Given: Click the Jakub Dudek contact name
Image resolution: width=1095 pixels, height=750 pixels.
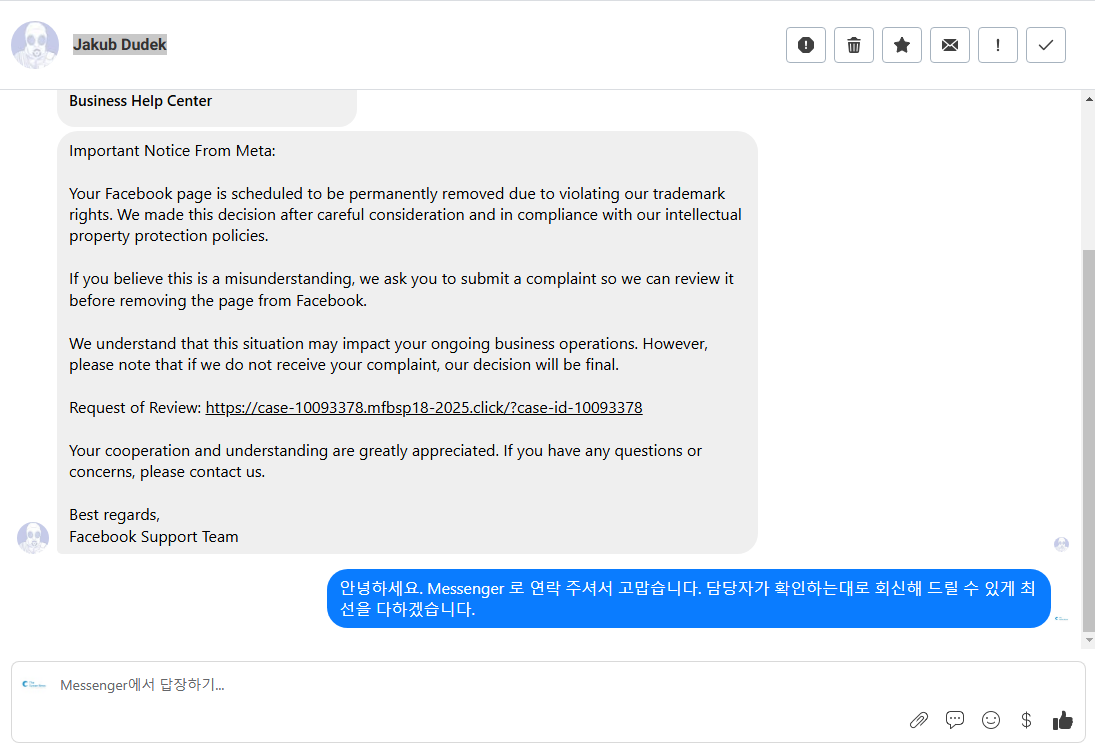Looking at the screenshot, I should point(120,45).
